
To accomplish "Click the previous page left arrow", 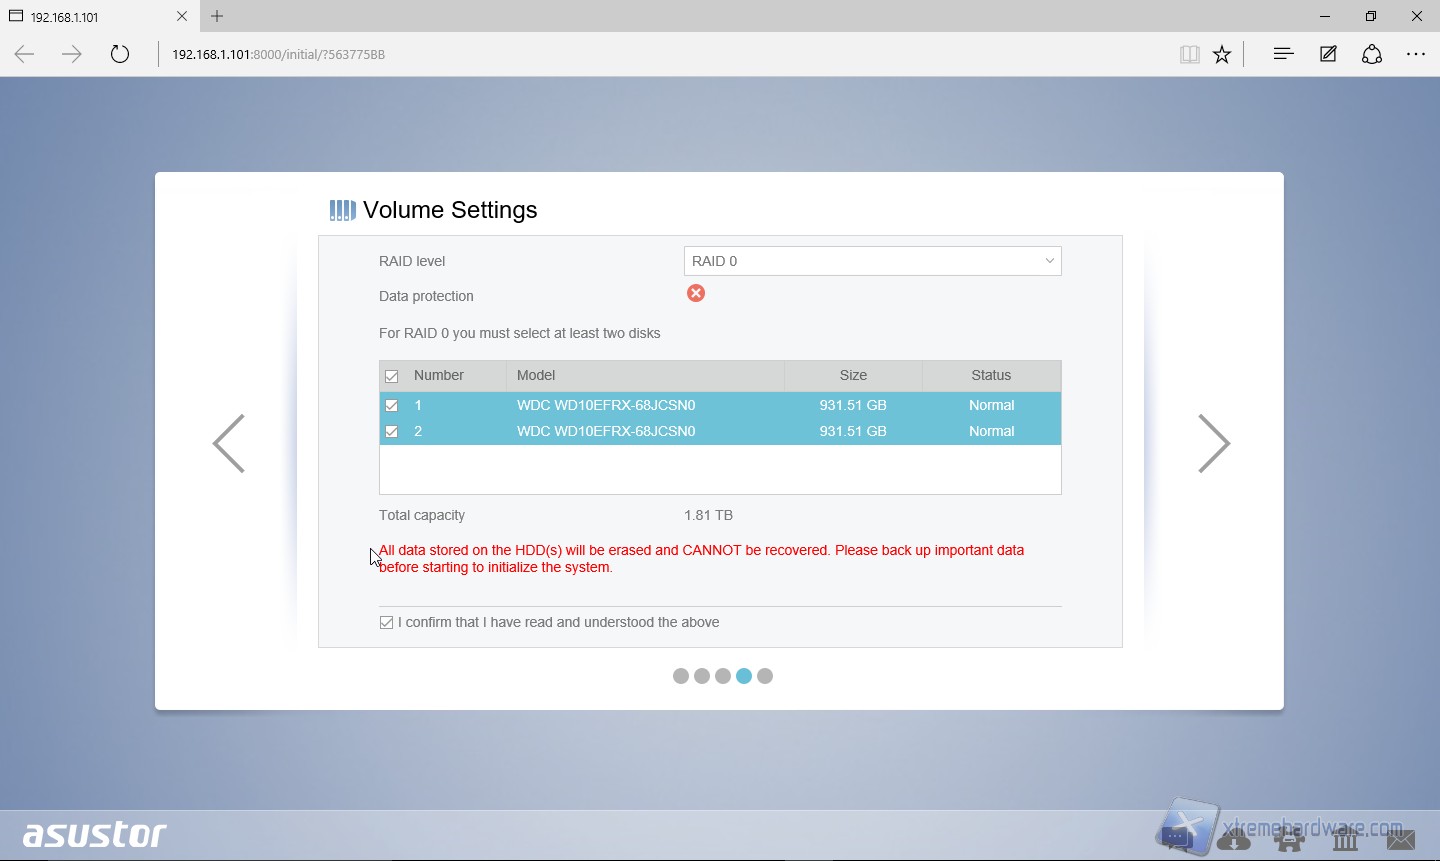I will point(229,443).
